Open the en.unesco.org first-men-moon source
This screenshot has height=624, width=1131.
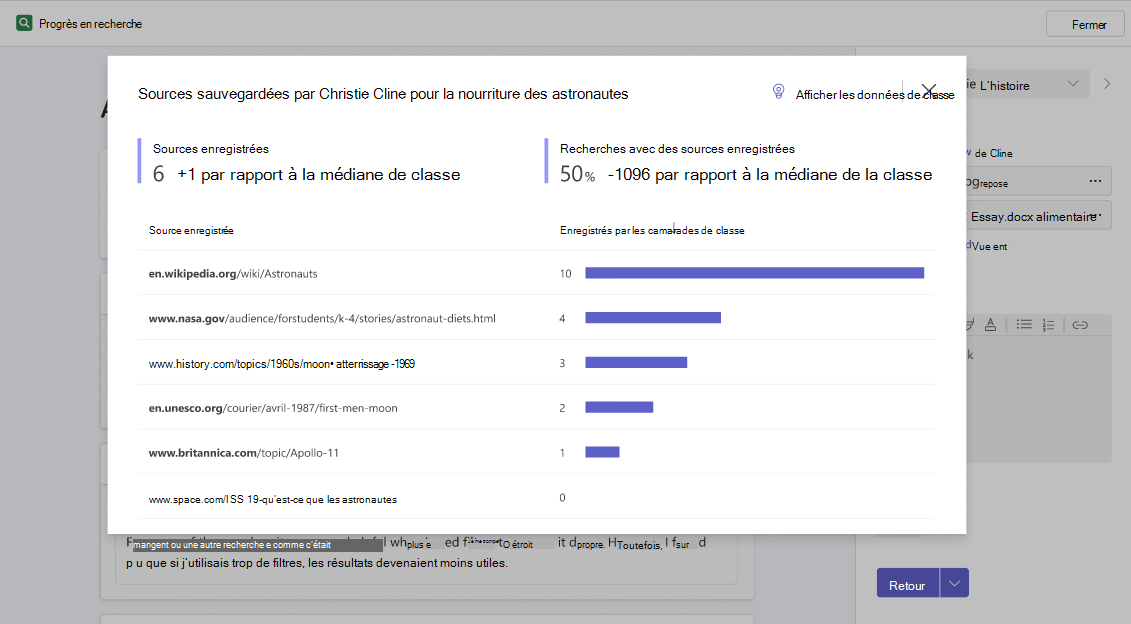coord(273,408)
